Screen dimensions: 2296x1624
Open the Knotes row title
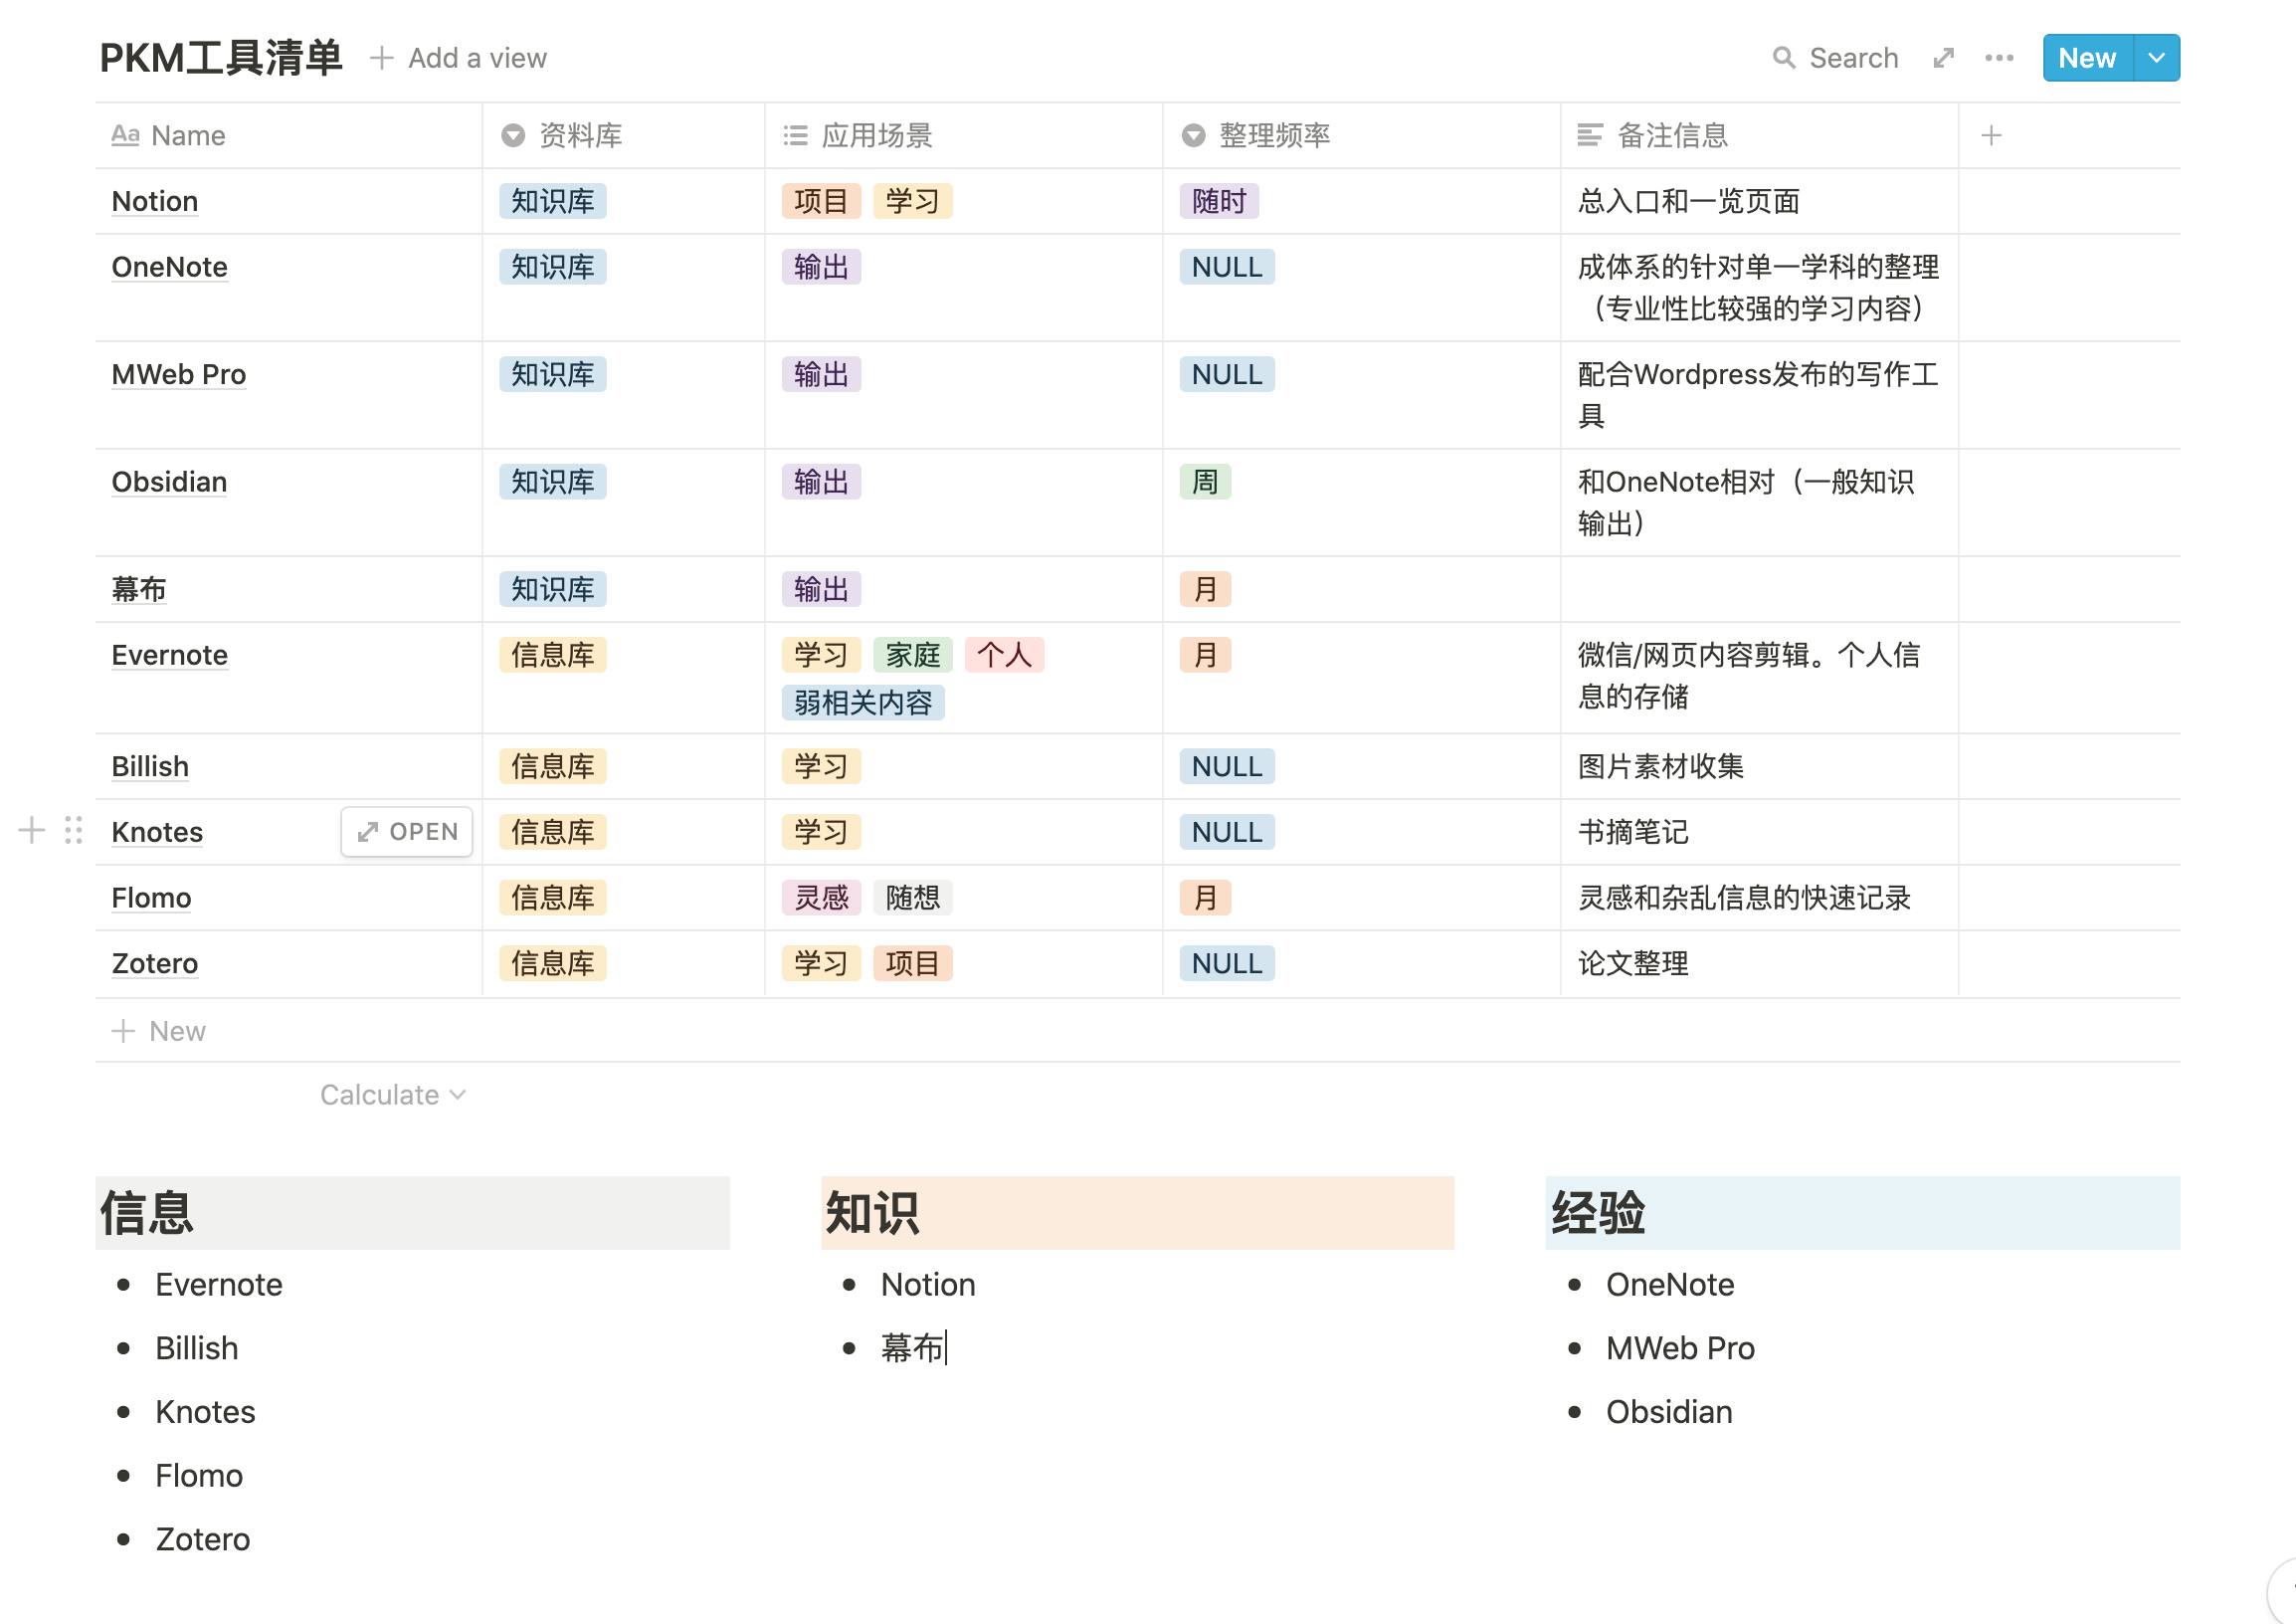tap(157, 832)
